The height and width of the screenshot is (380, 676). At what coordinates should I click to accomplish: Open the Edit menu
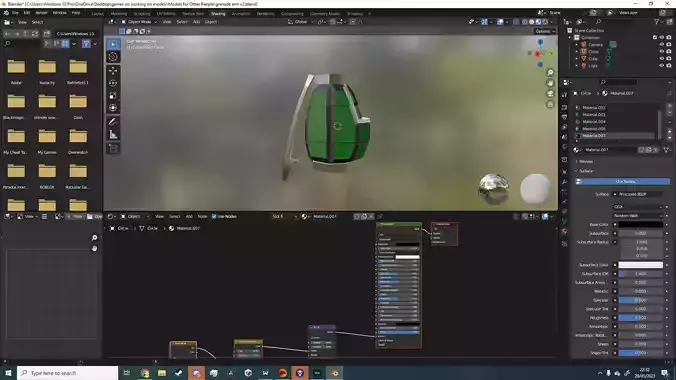(27, 13)
